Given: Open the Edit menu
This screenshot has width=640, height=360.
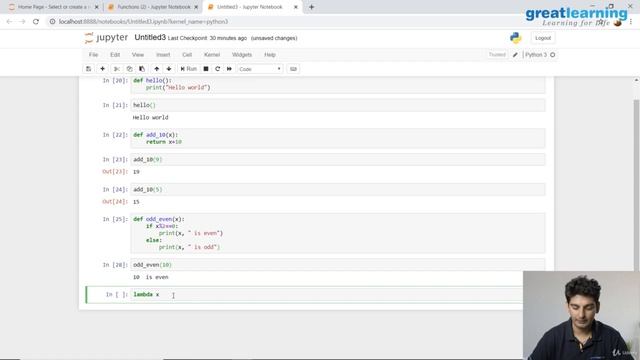Looking at the screenshot, I should tap(115, 55).
